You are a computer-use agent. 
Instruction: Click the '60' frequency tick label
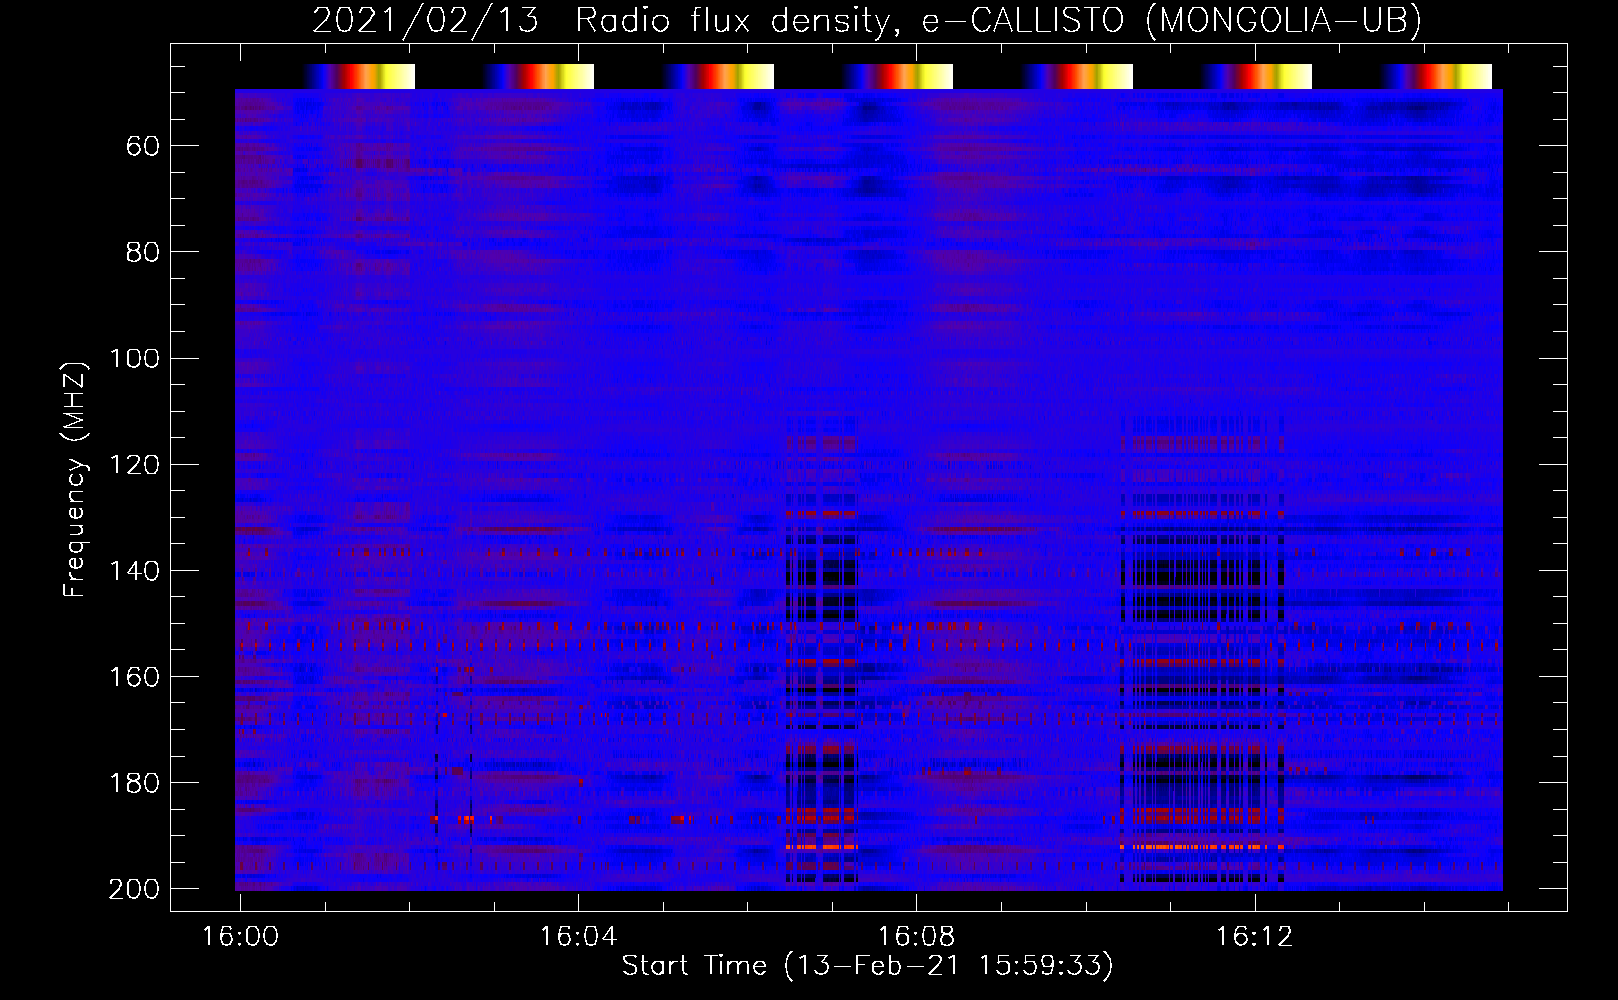pyautogui.click(x=143, y=147)
